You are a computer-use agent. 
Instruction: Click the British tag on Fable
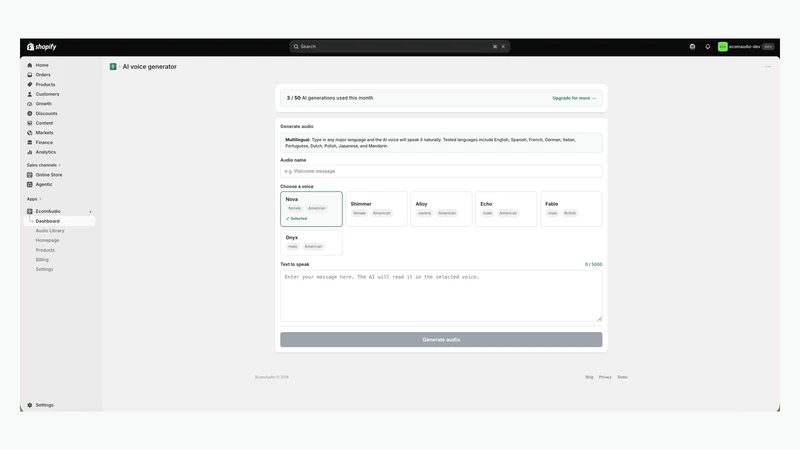tap(570, 213)
